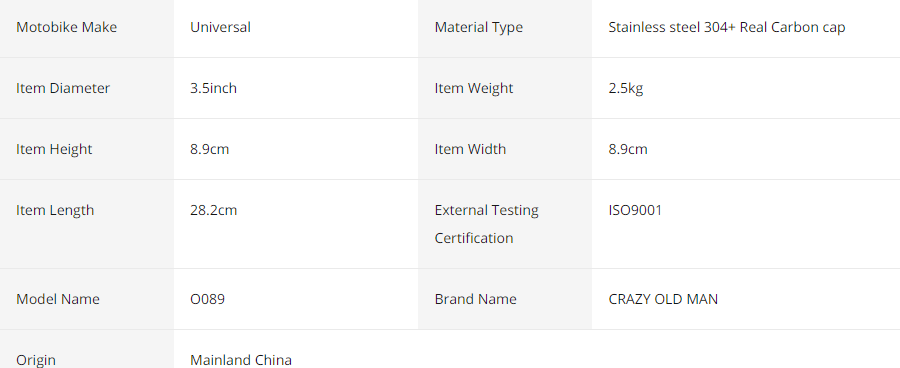Select the 3.5inch diameter value

(214, 88)
